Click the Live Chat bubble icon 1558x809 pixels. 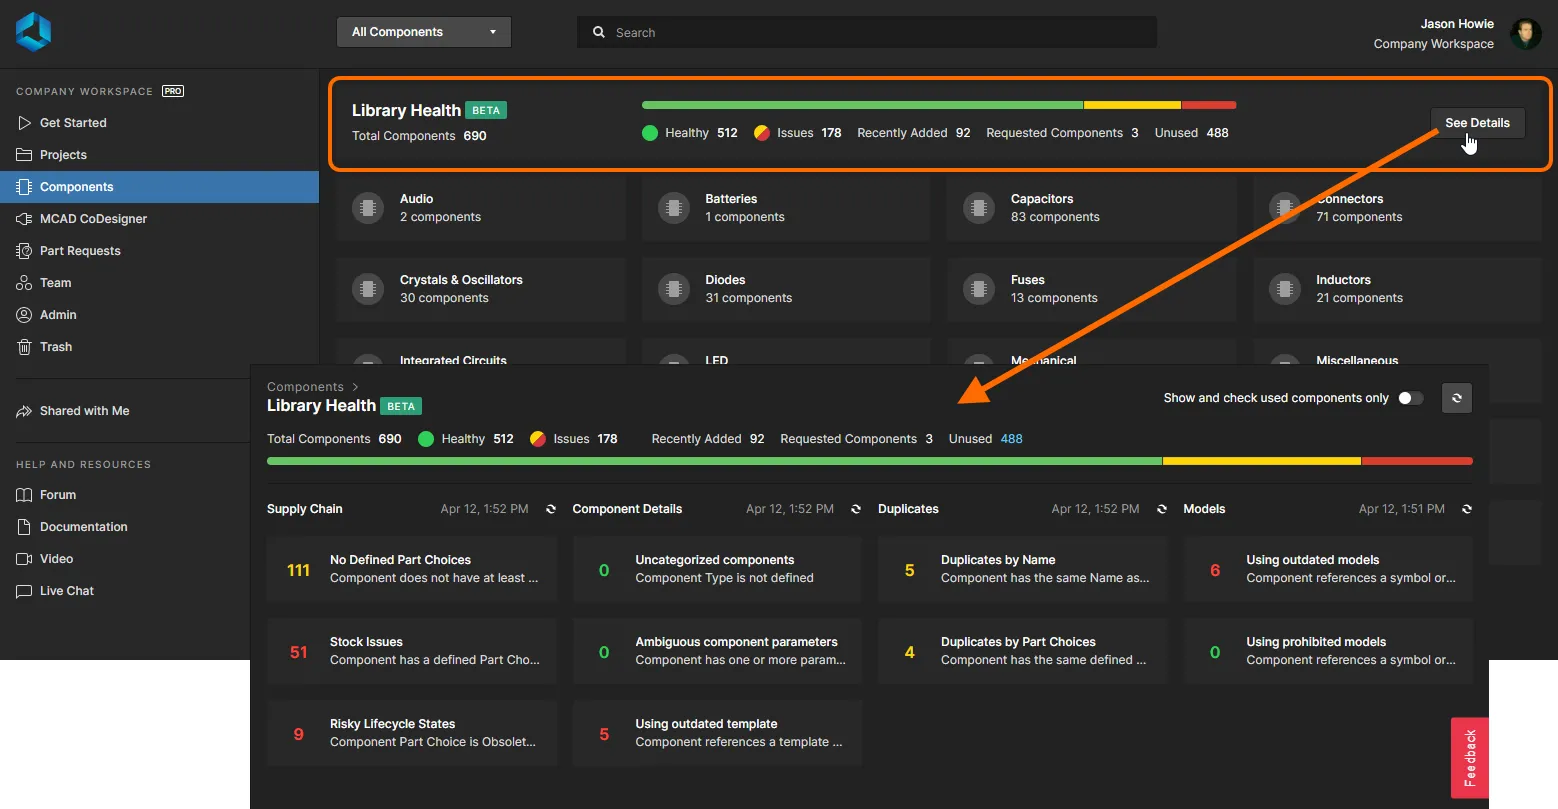pos(24,591)
